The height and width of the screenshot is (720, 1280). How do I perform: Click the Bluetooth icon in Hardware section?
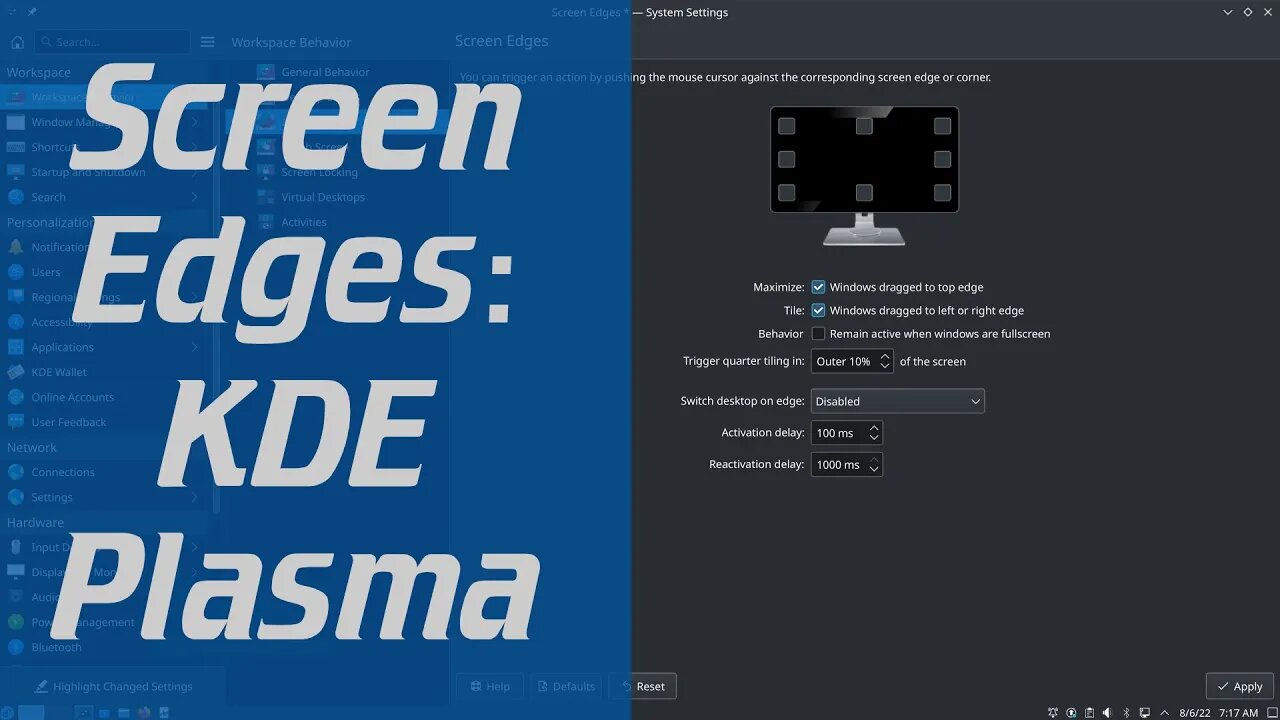click(x=15, y=647)
